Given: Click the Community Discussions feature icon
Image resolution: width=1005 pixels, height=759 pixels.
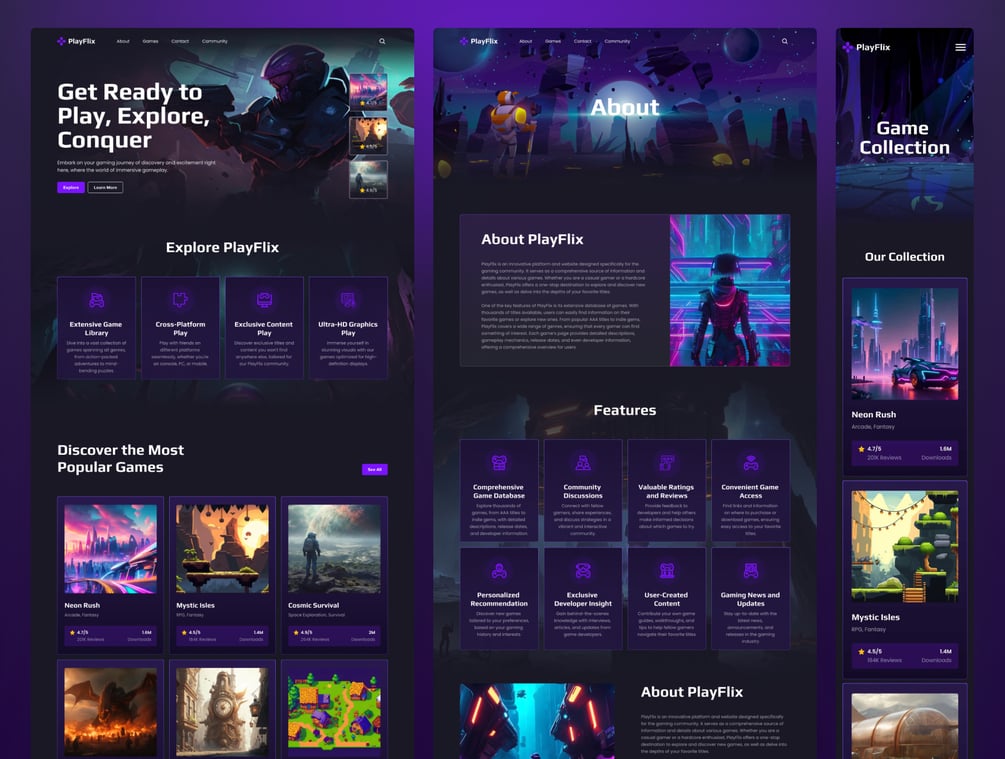Looking at the screenshot, I should pyautogui.click(x=583, y=462).
